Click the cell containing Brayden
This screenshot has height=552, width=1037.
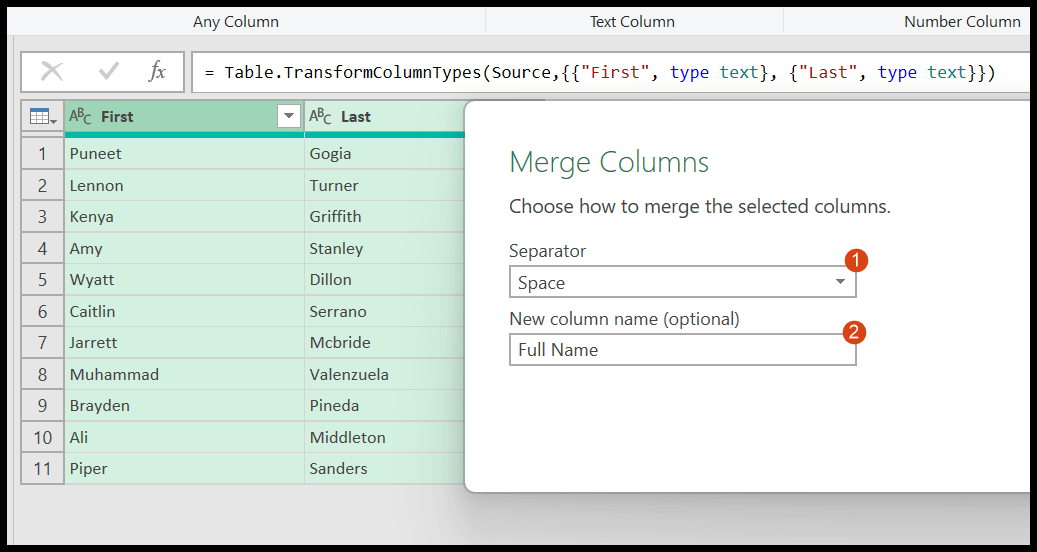(184, 405)
